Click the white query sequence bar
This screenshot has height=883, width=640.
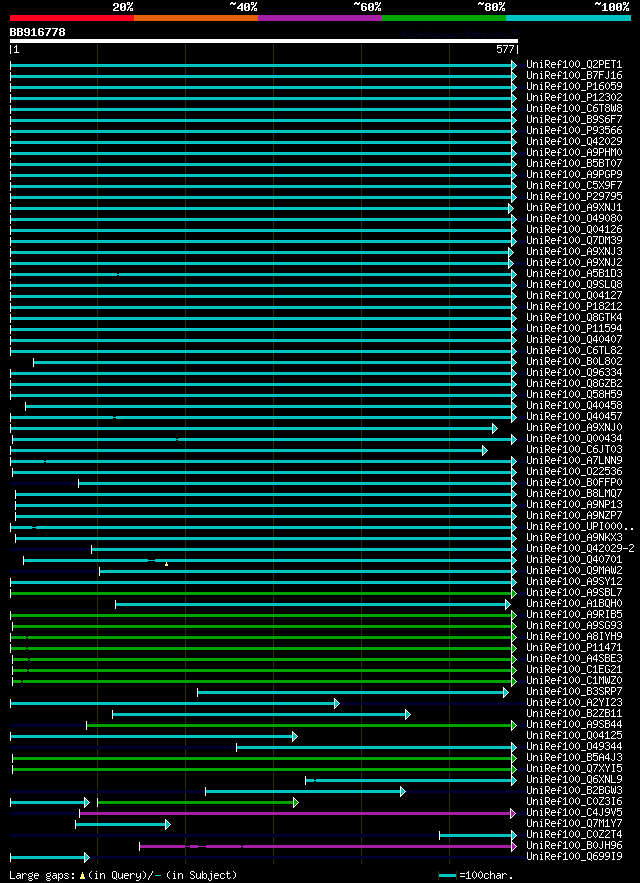click(264, 41)
